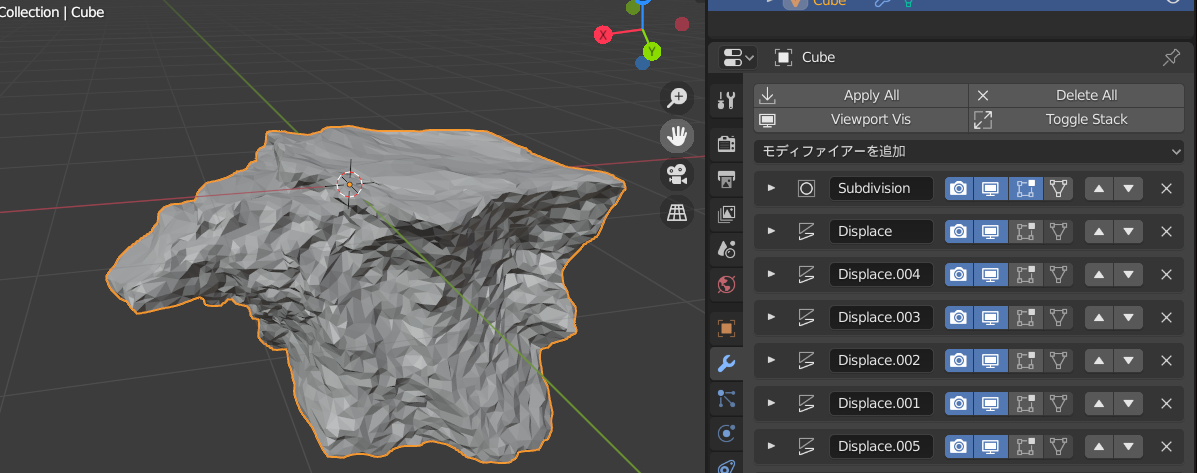Click the Subdivision modifier type icon
Viewport: 1197px width, 473px height.
click(806, 188)
